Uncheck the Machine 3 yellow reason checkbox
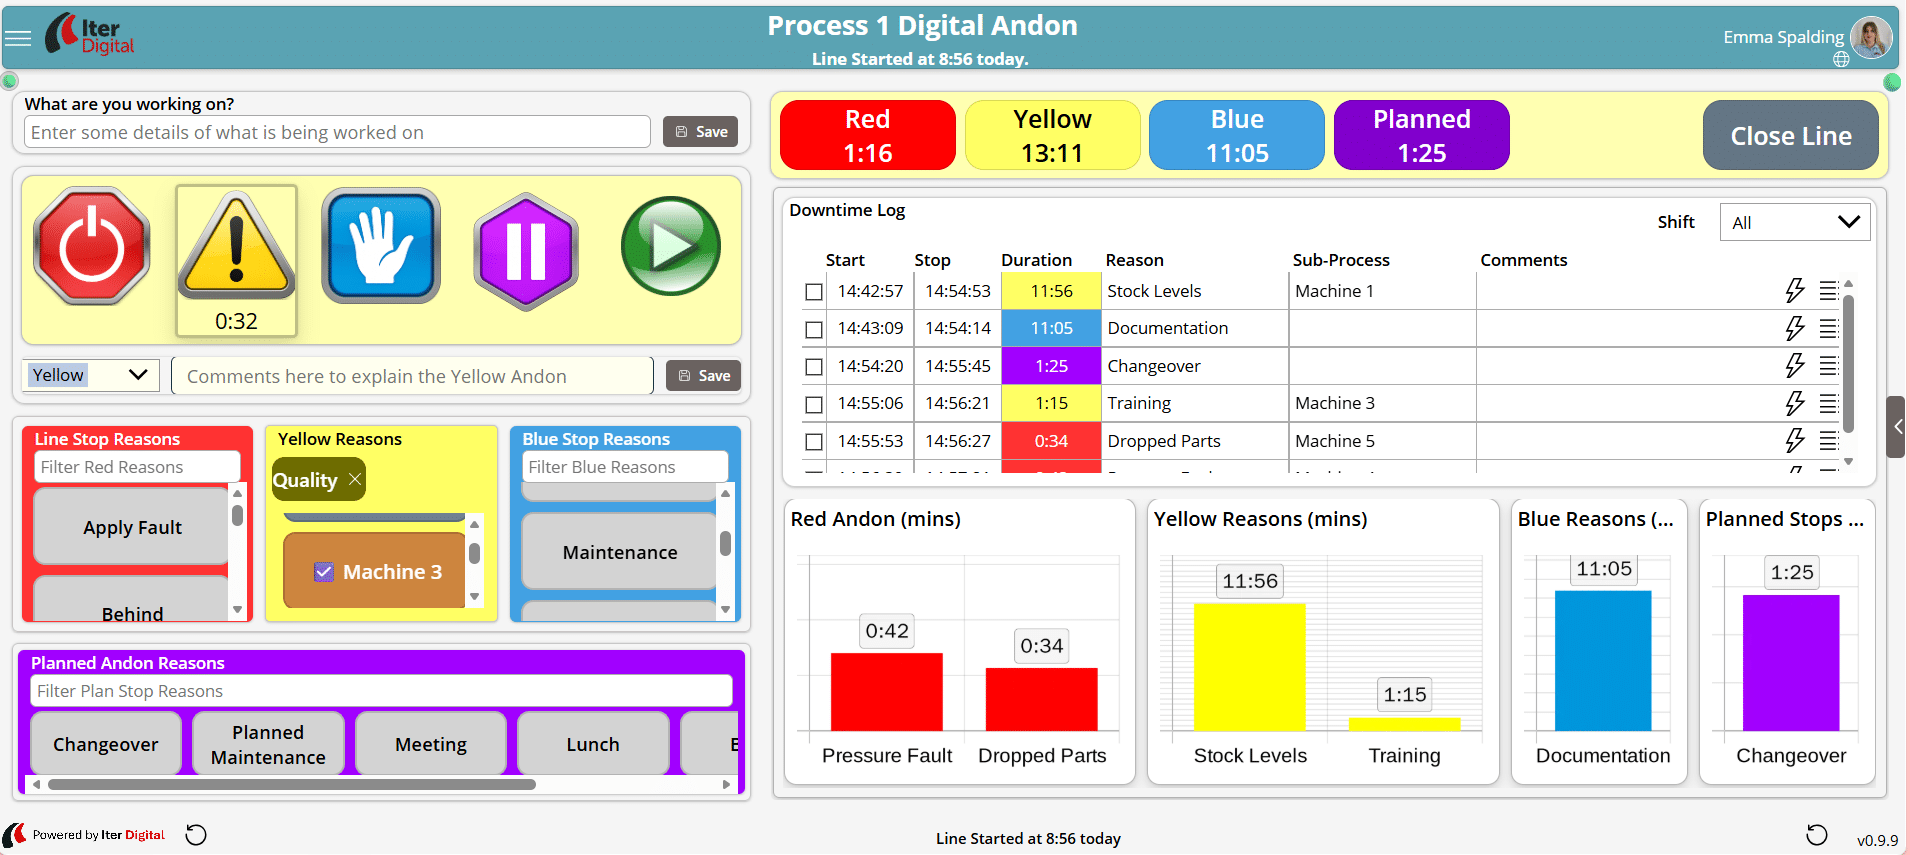The width and height of the screenshot is (1910, 855). pyautogui.click(x=324, y=572)
